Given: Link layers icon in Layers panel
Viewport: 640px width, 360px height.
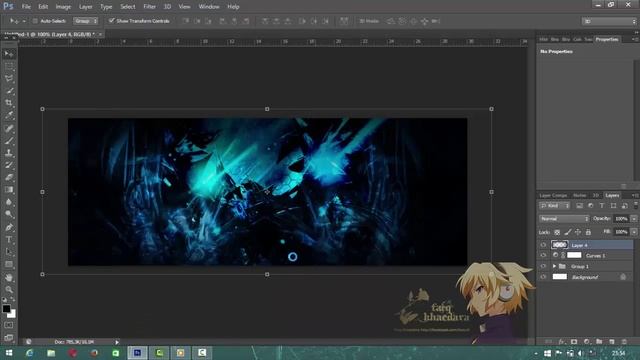Looking at the screenshot, I should pos(549,342).
